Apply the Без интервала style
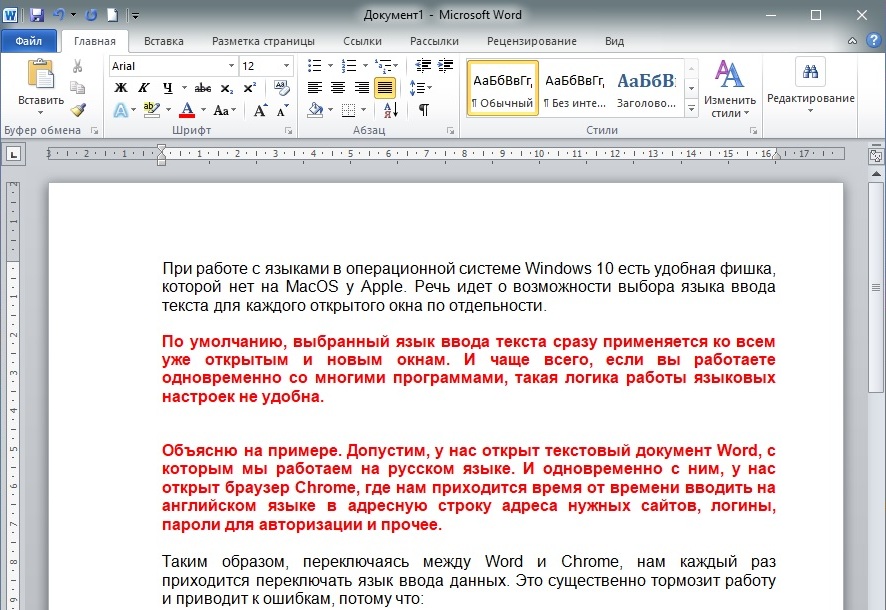The height and width of the screenshot is (610, 886). (x=575, y=89)
